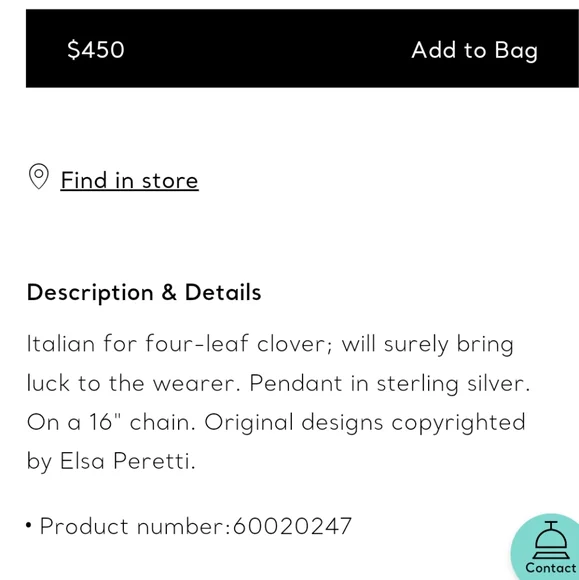Image resolution: width=579 pixels, height=580 pixels.
Task: Click the teal circle of the Contact button
Action: [545, 547]
